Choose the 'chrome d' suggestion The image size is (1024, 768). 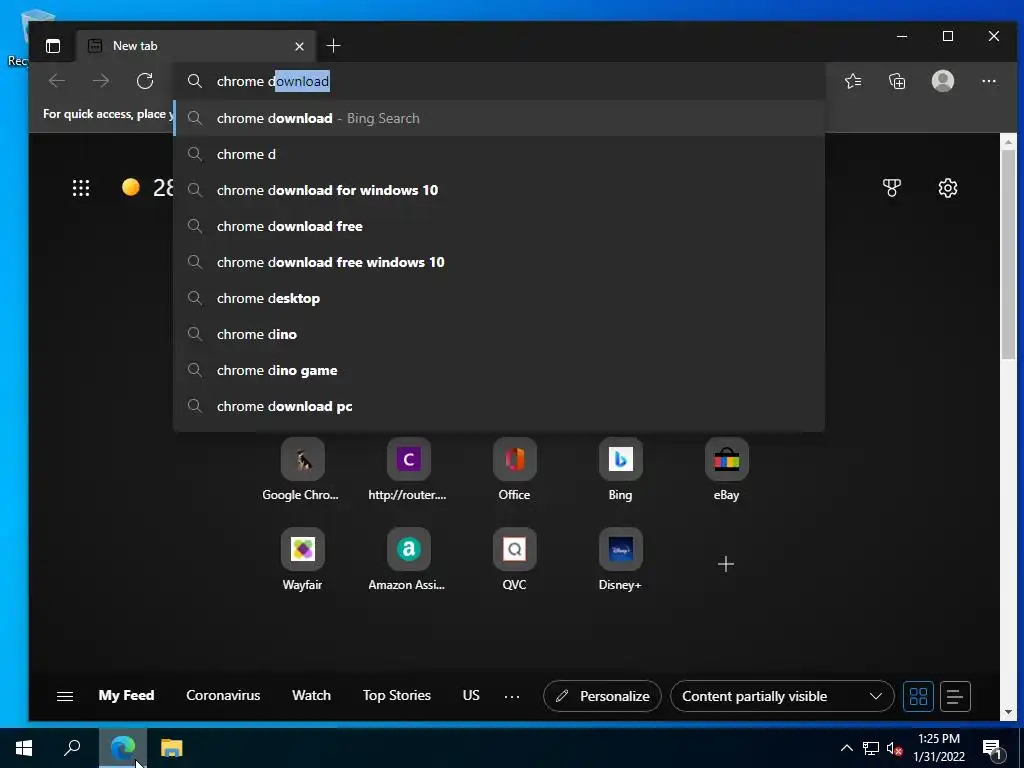point(499,154)
